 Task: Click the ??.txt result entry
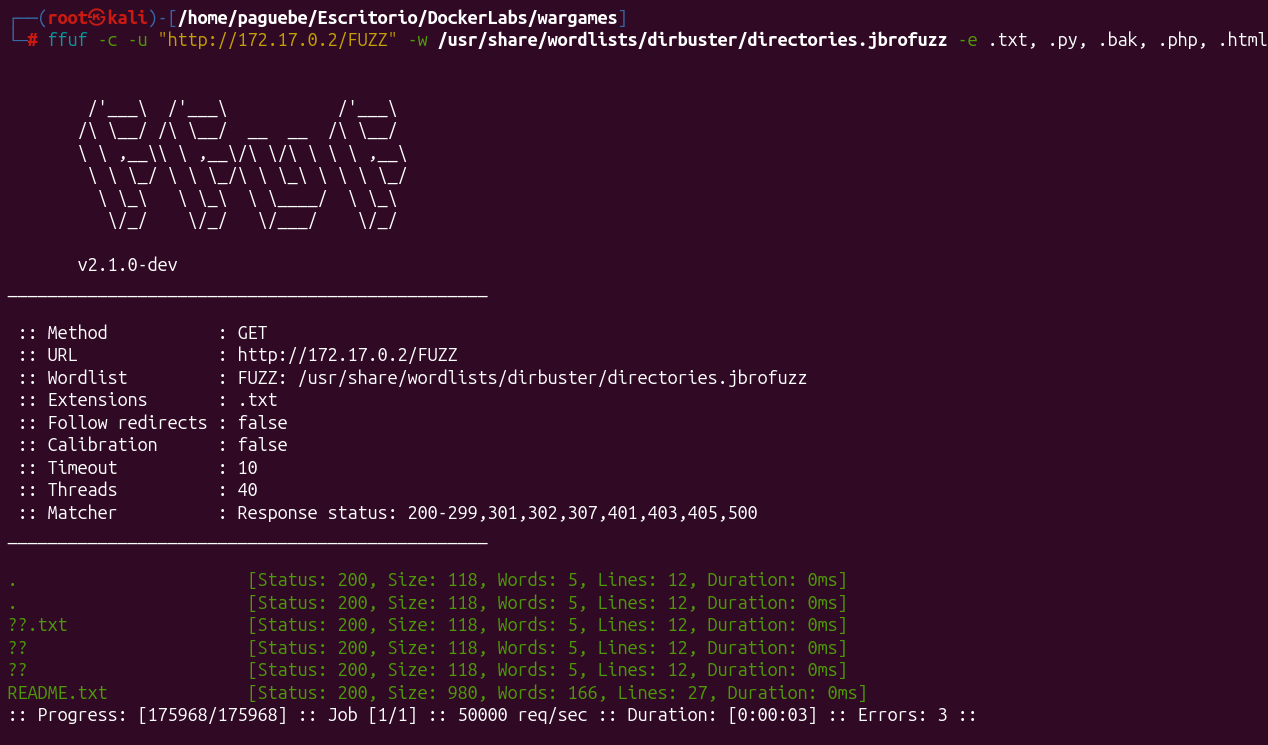(37, 625)
